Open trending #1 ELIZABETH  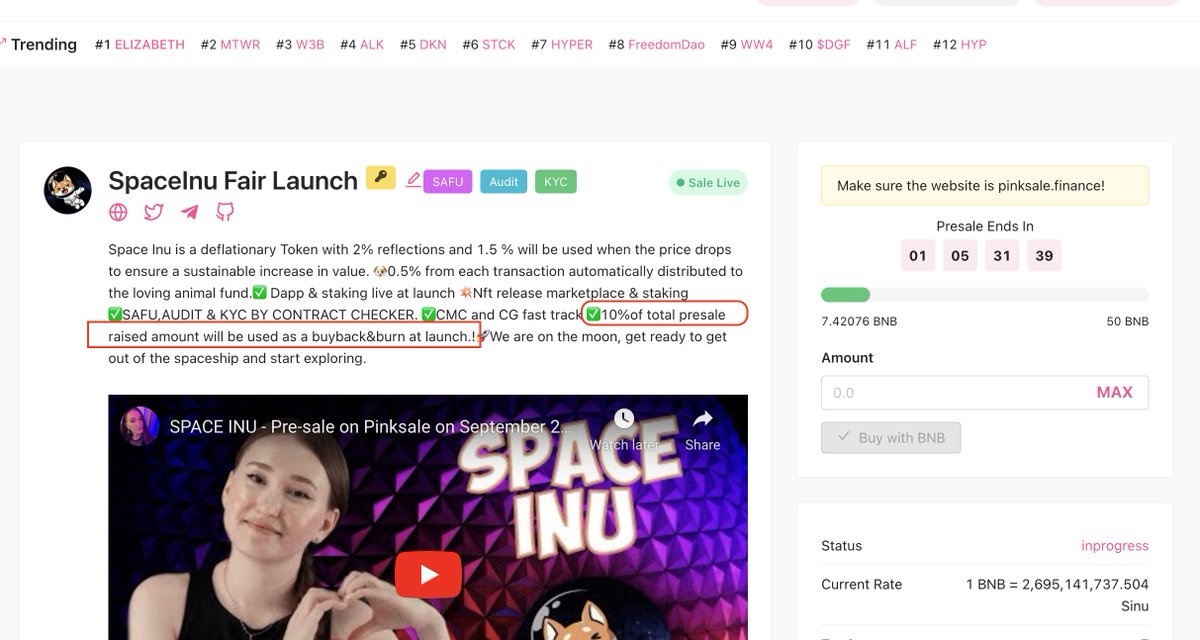[140, 45]
